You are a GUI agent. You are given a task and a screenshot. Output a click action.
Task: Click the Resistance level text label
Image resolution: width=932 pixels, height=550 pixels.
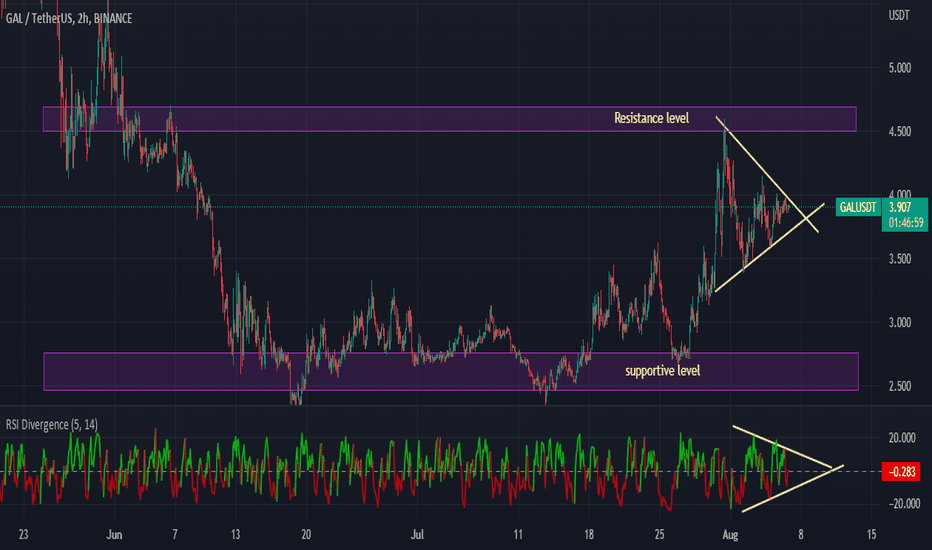tap(651, 118)
